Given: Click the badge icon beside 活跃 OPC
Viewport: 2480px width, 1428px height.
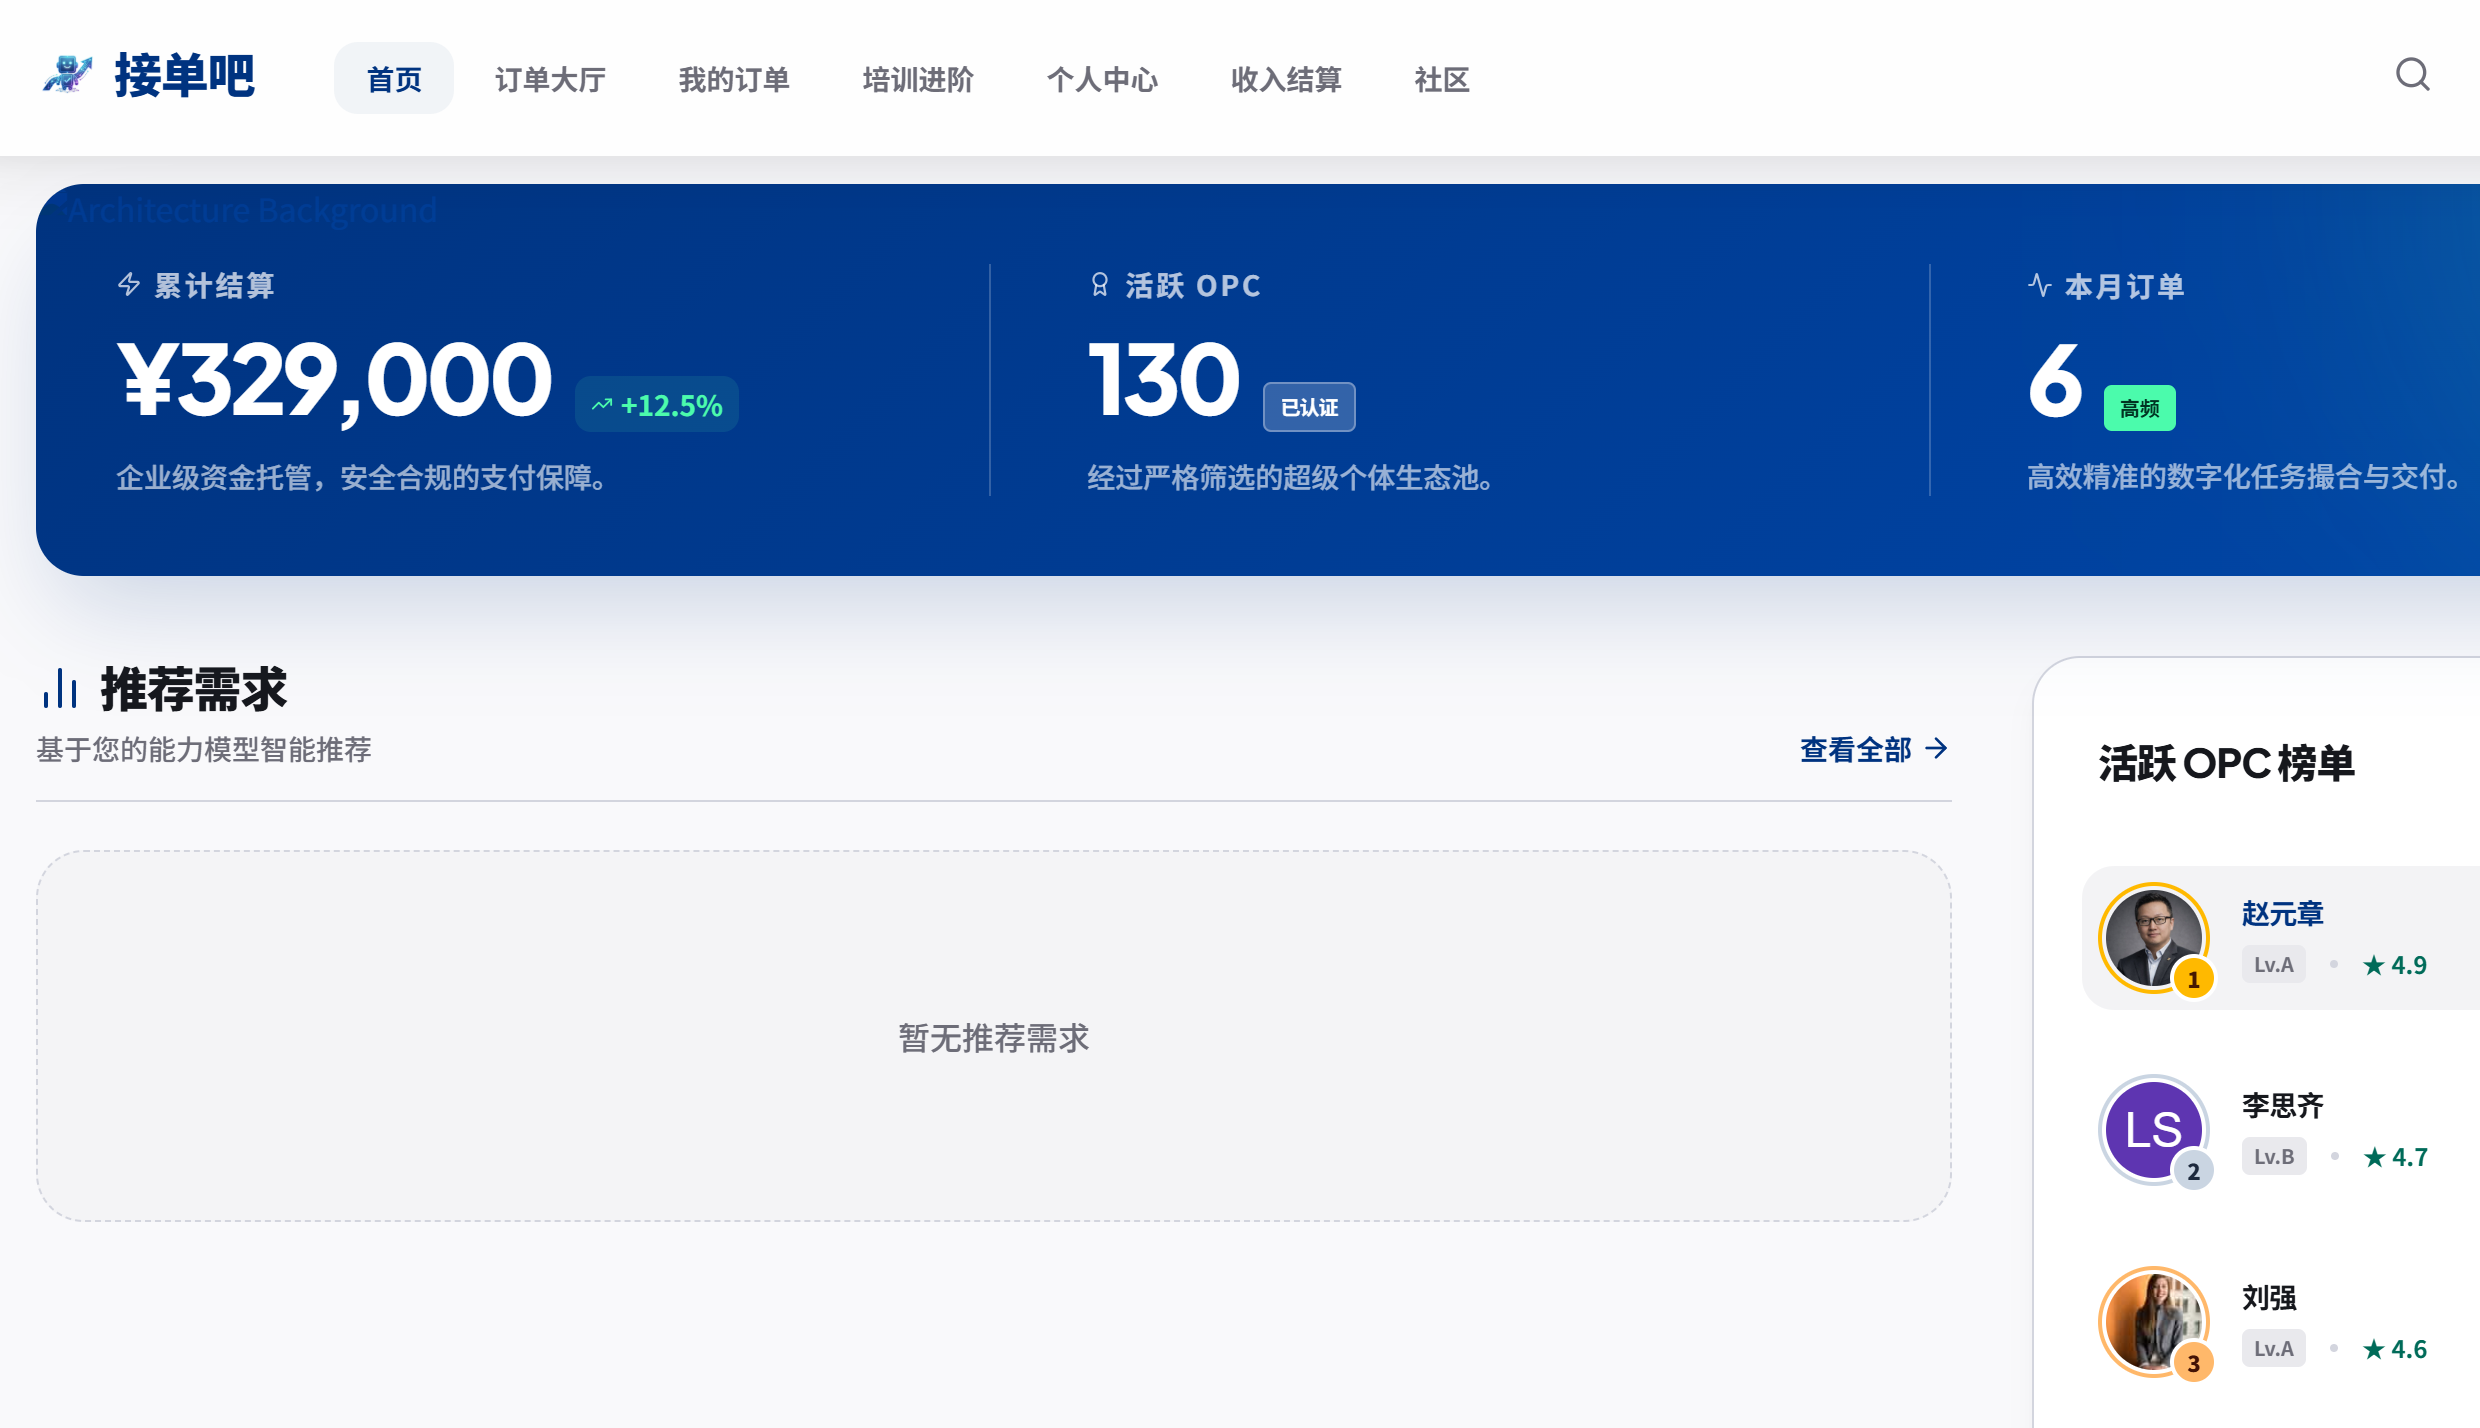Looking at the screenshot, I should 1099,285.
